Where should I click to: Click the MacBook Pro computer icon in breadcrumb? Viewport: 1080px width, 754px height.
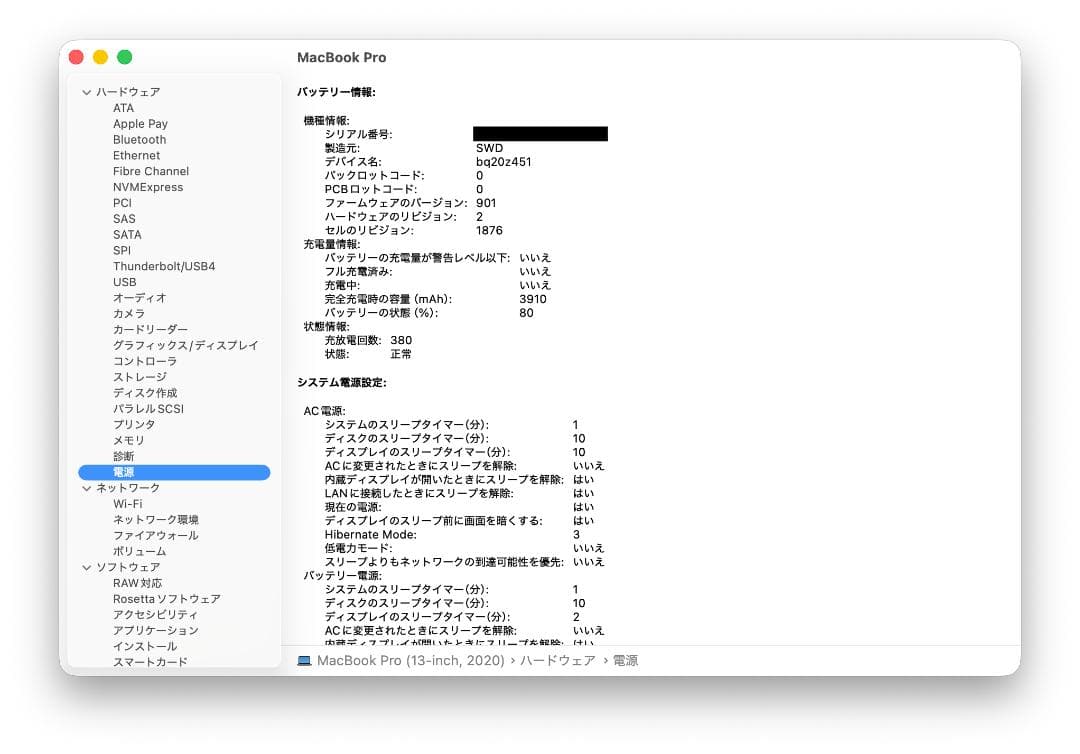304,660
